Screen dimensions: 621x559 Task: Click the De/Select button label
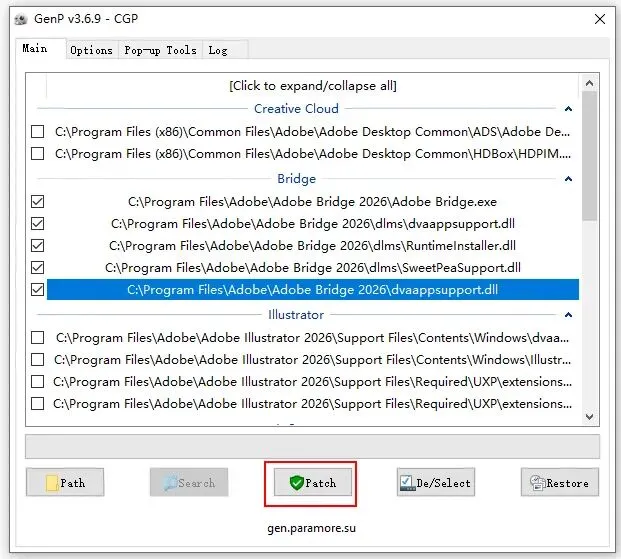click(443, 483)
